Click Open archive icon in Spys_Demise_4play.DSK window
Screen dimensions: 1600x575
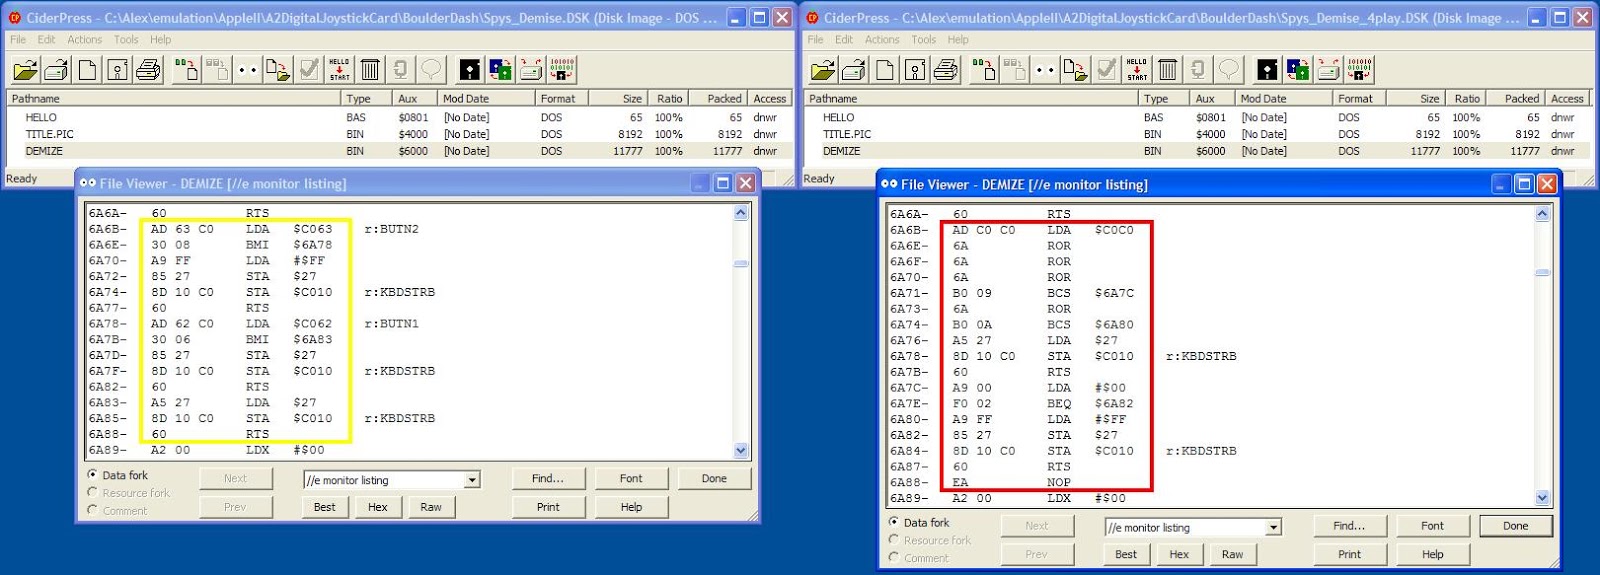(822, 69)
